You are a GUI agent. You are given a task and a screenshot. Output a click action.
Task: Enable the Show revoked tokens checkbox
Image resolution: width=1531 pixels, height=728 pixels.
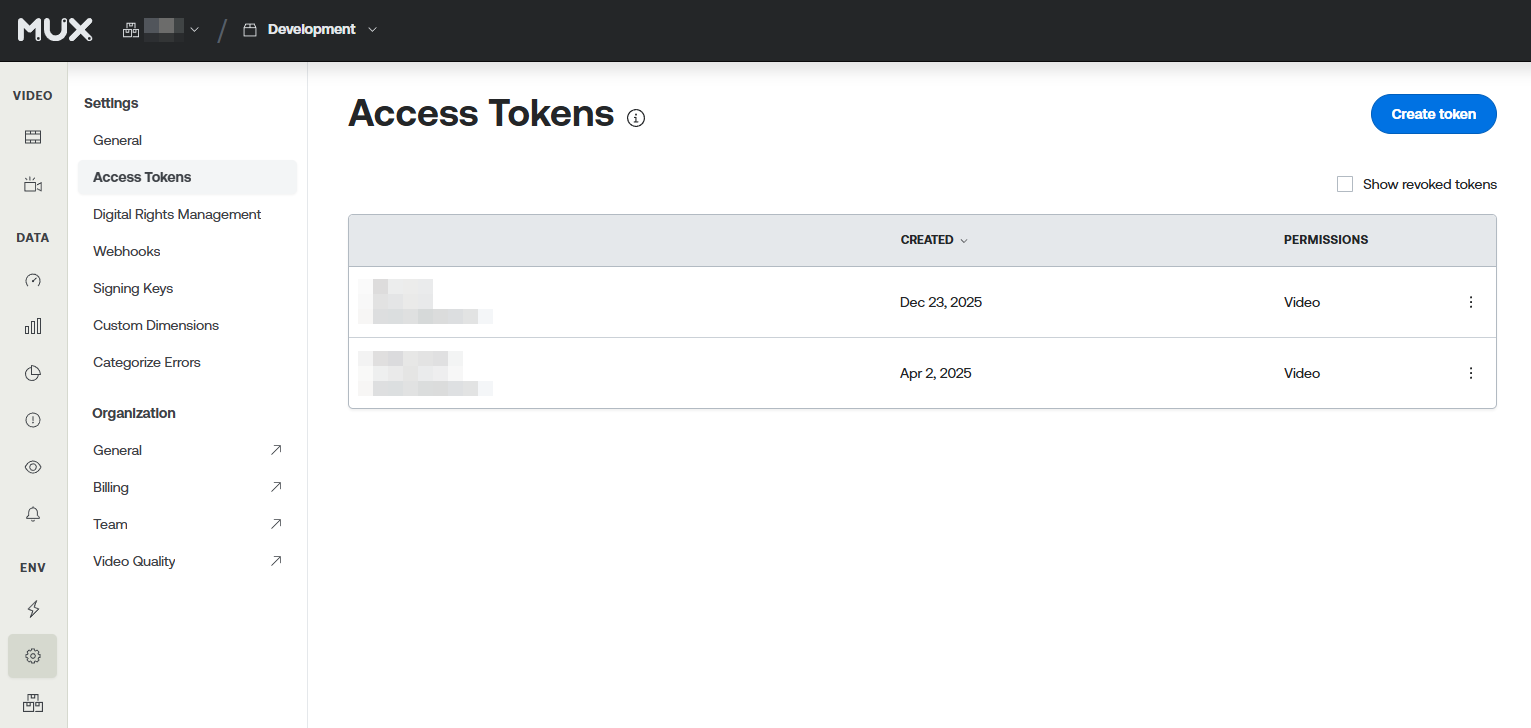point(1345,184)
